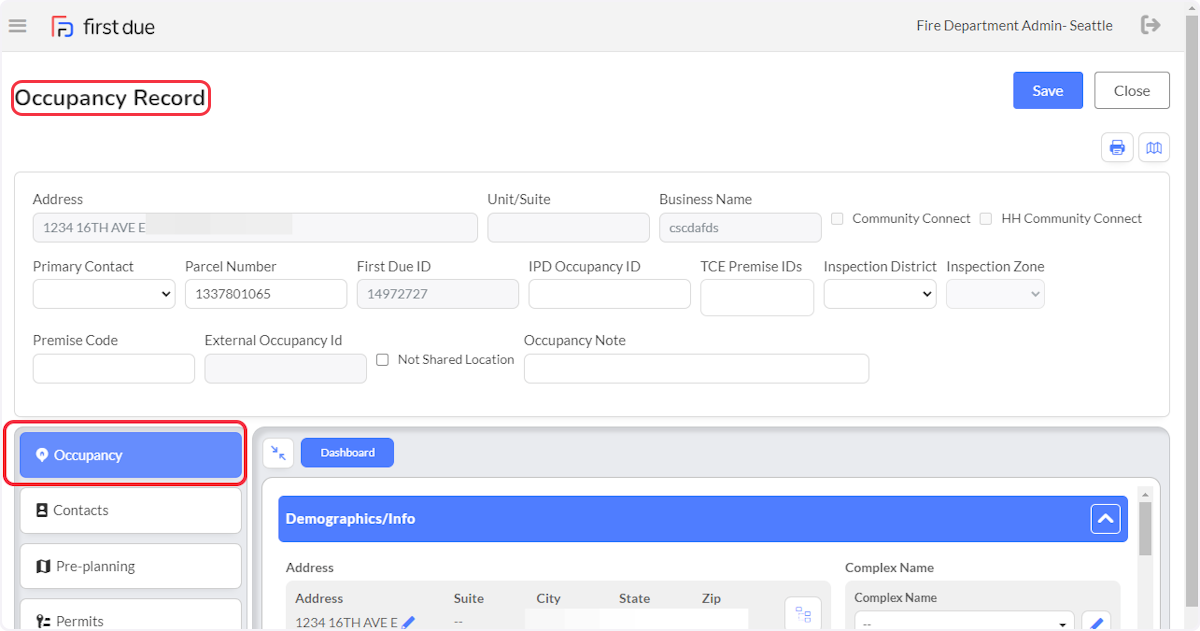Click the inner panel scrollbar thumb
The width and height of the screenshot is (1200, 631).
pyautogui.click(x=1145, y=528)
